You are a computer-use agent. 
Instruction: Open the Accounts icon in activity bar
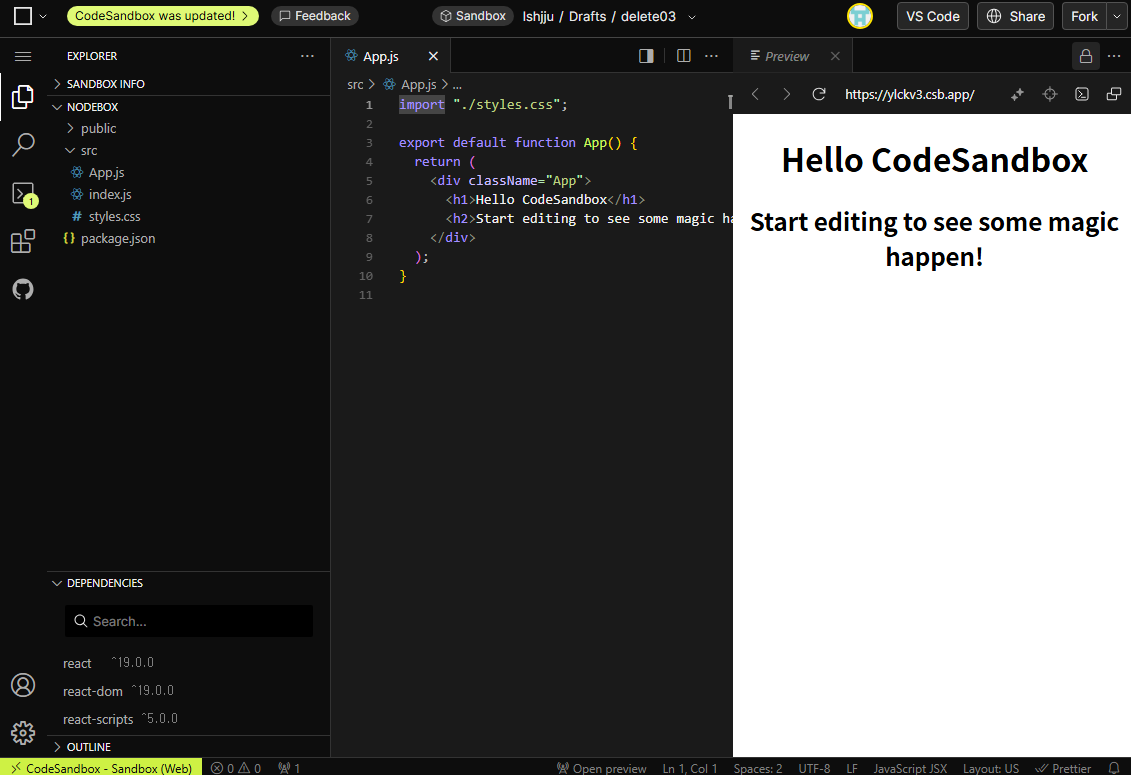coord(22,685)
